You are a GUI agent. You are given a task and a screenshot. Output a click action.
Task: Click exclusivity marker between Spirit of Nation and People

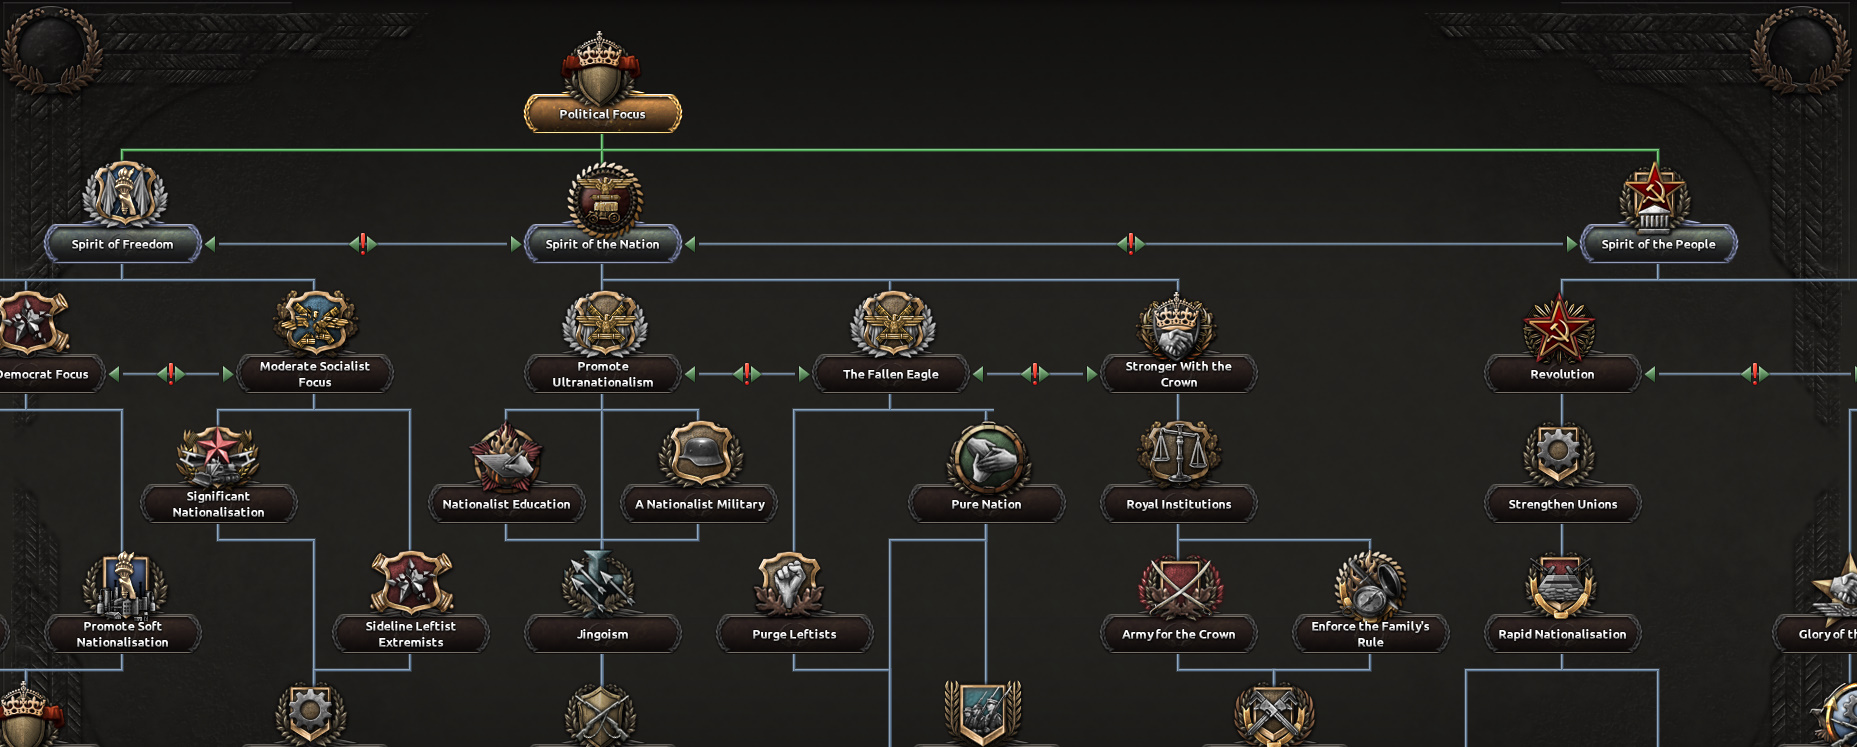[1131, 243]
